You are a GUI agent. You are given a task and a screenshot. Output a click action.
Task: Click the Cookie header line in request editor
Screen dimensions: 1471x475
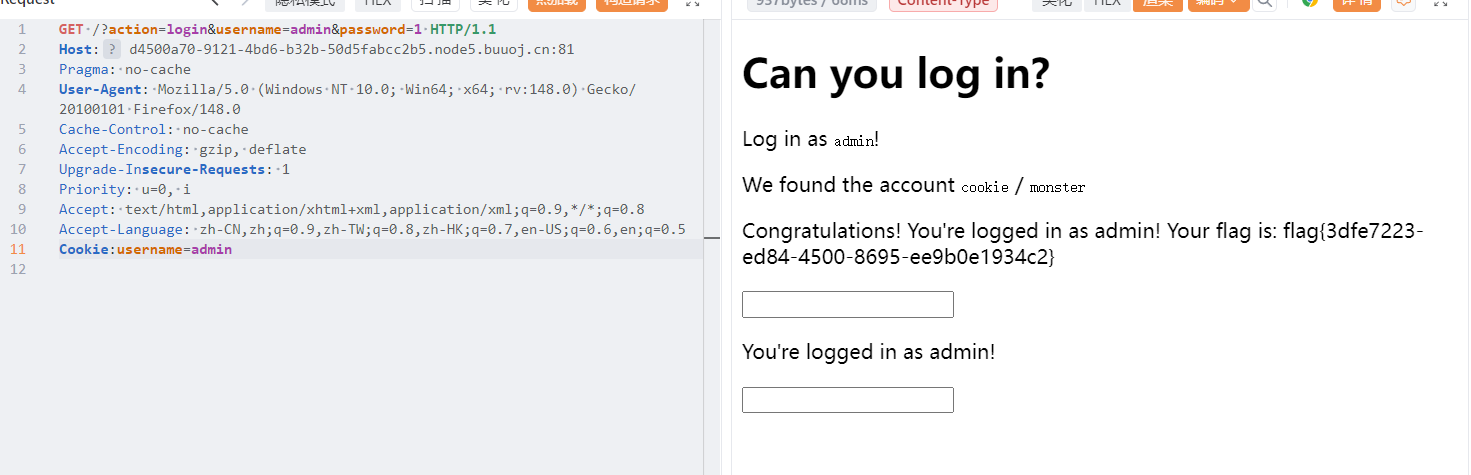[x=145, y=249]
